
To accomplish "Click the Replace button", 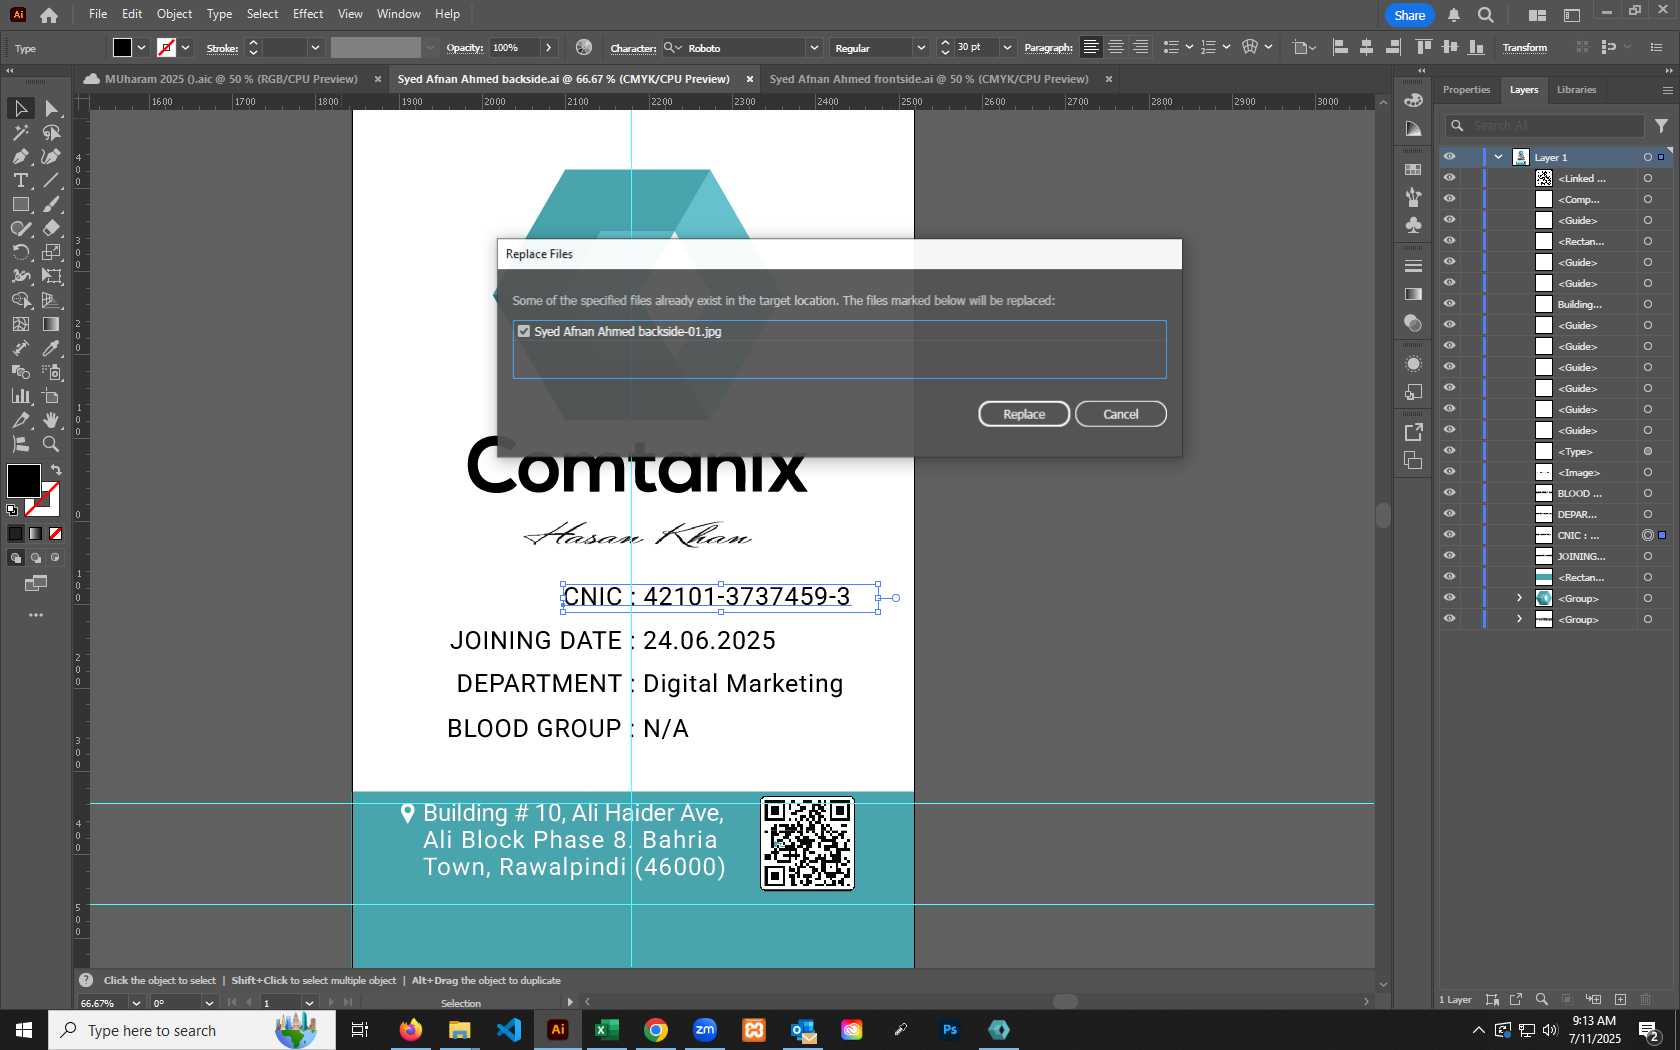I will (x=1024, y=414).
